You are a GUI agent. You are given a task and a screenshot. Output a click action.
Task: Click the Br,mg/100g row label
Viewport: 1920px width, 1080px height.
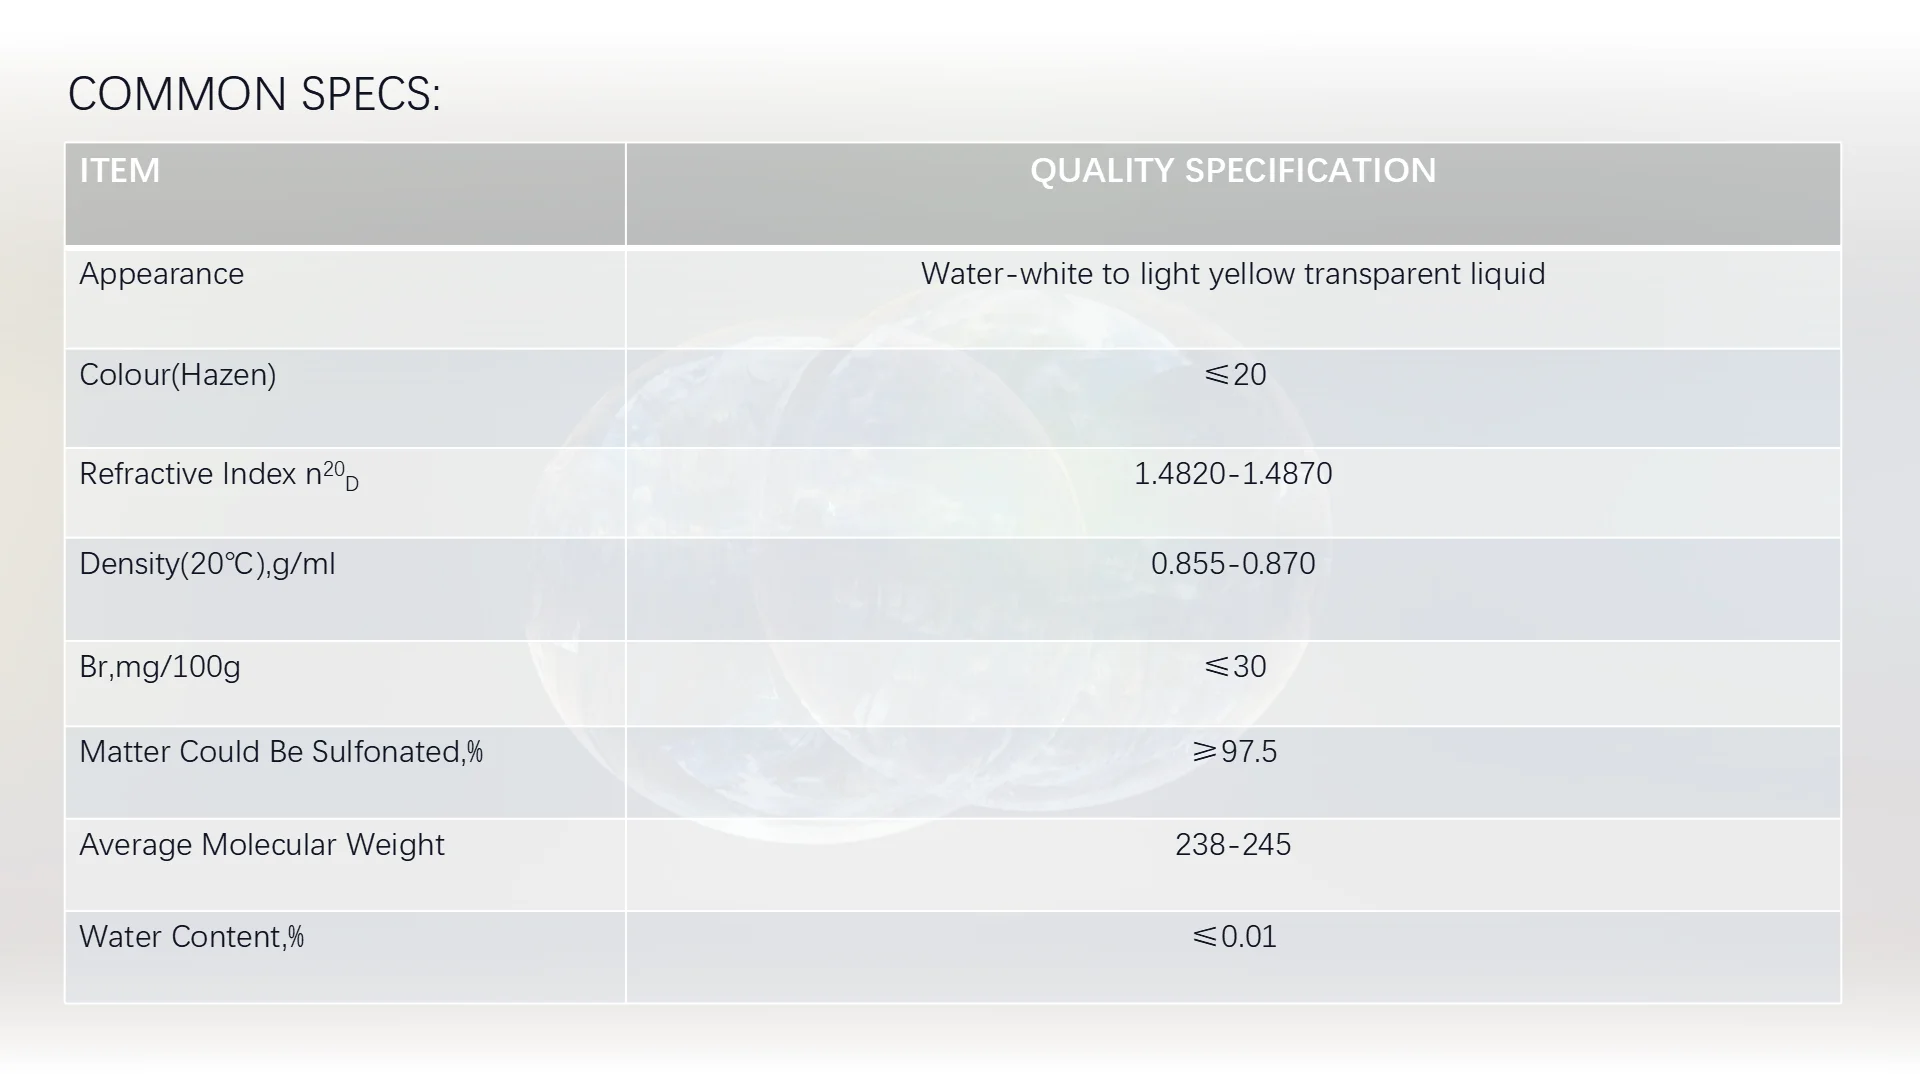(160, 667)
